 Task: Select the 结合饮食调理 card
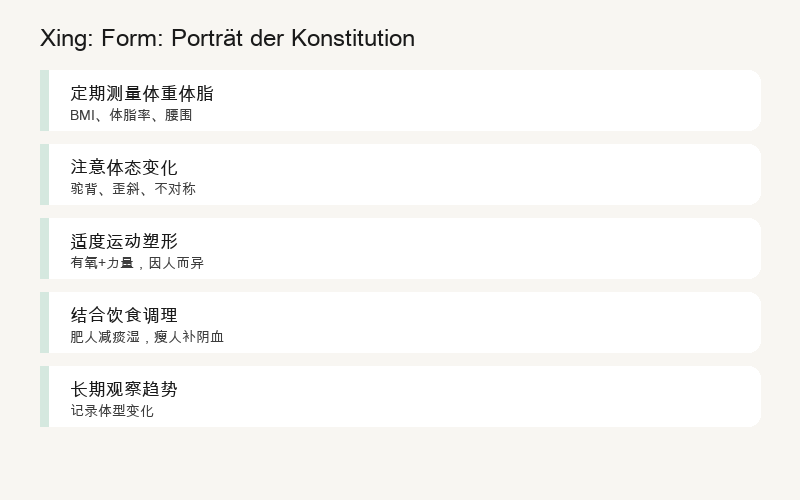pyautogui.click(x=401, y=322)
